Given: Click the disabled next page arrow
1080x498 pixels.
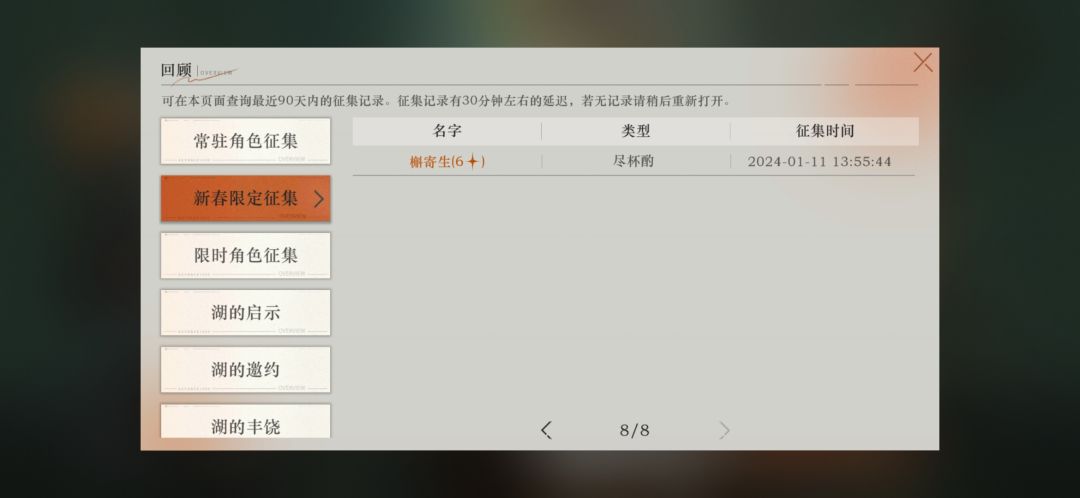Looking at the screenshot, I should [724, 430].
